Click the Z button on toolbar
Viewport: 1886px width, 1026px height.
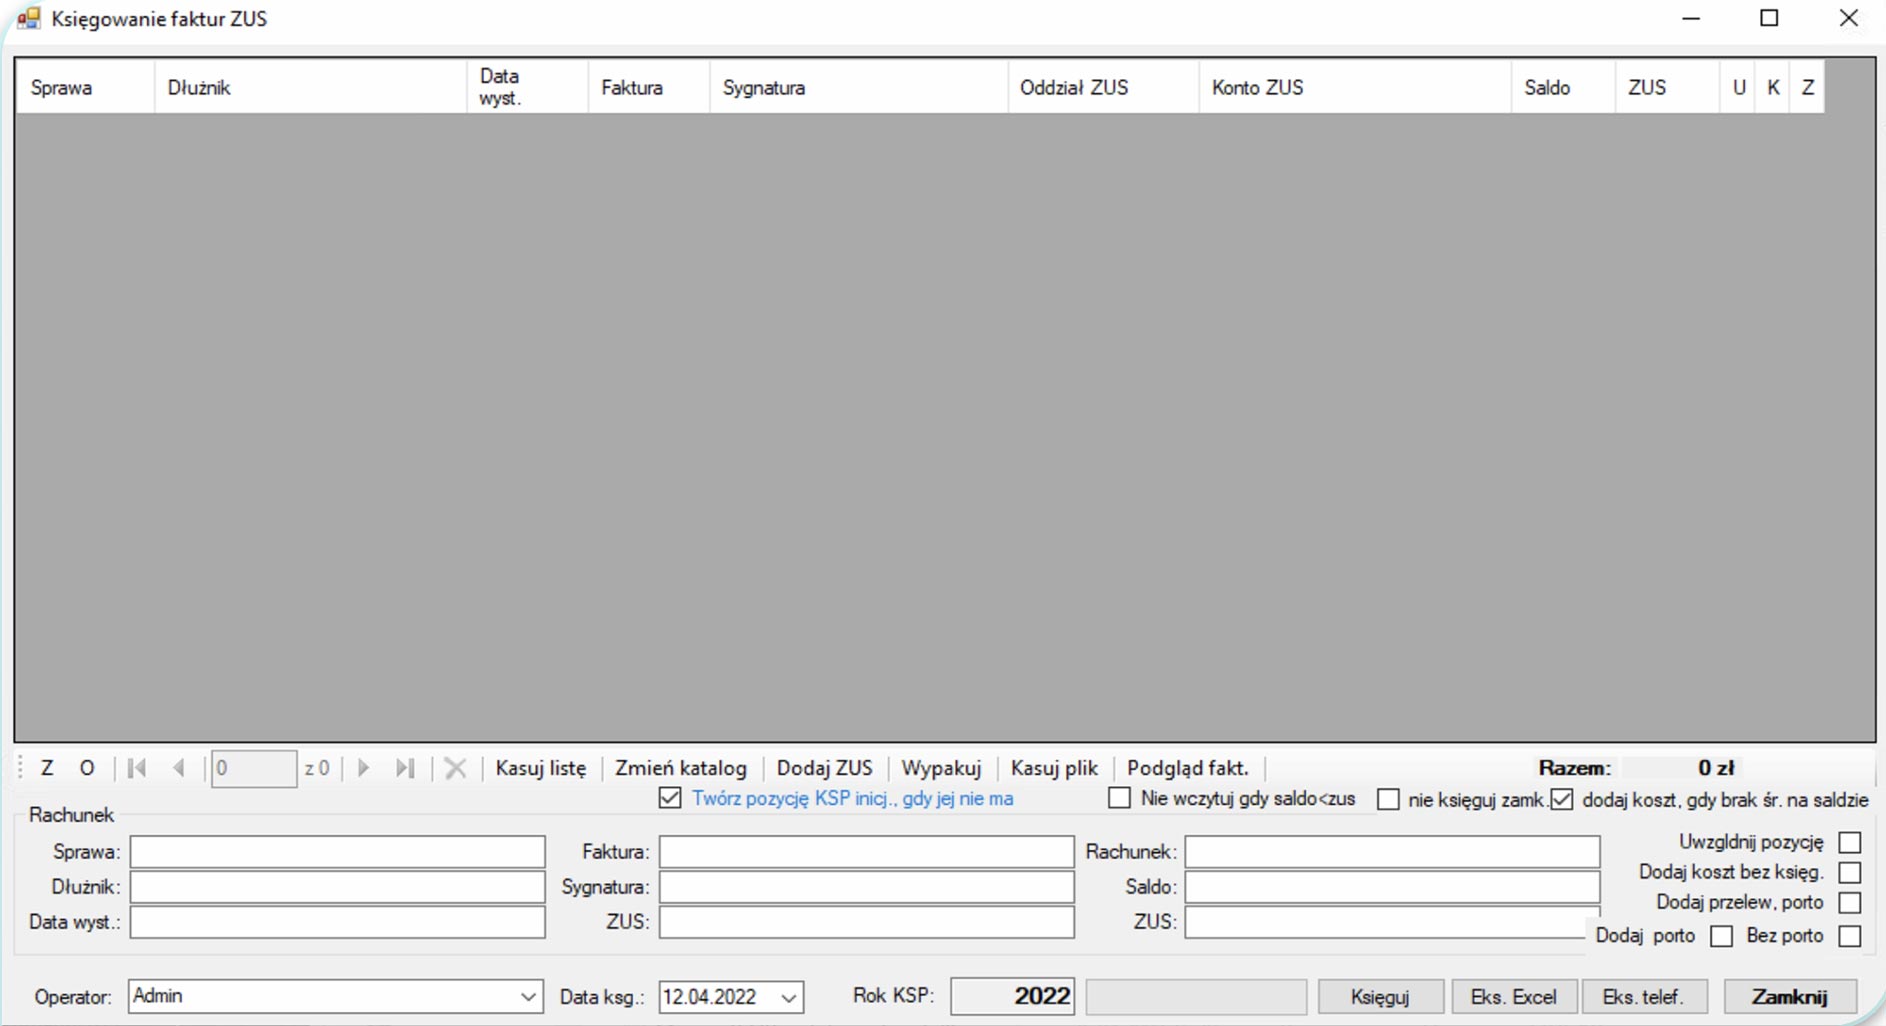coord(47,768)
